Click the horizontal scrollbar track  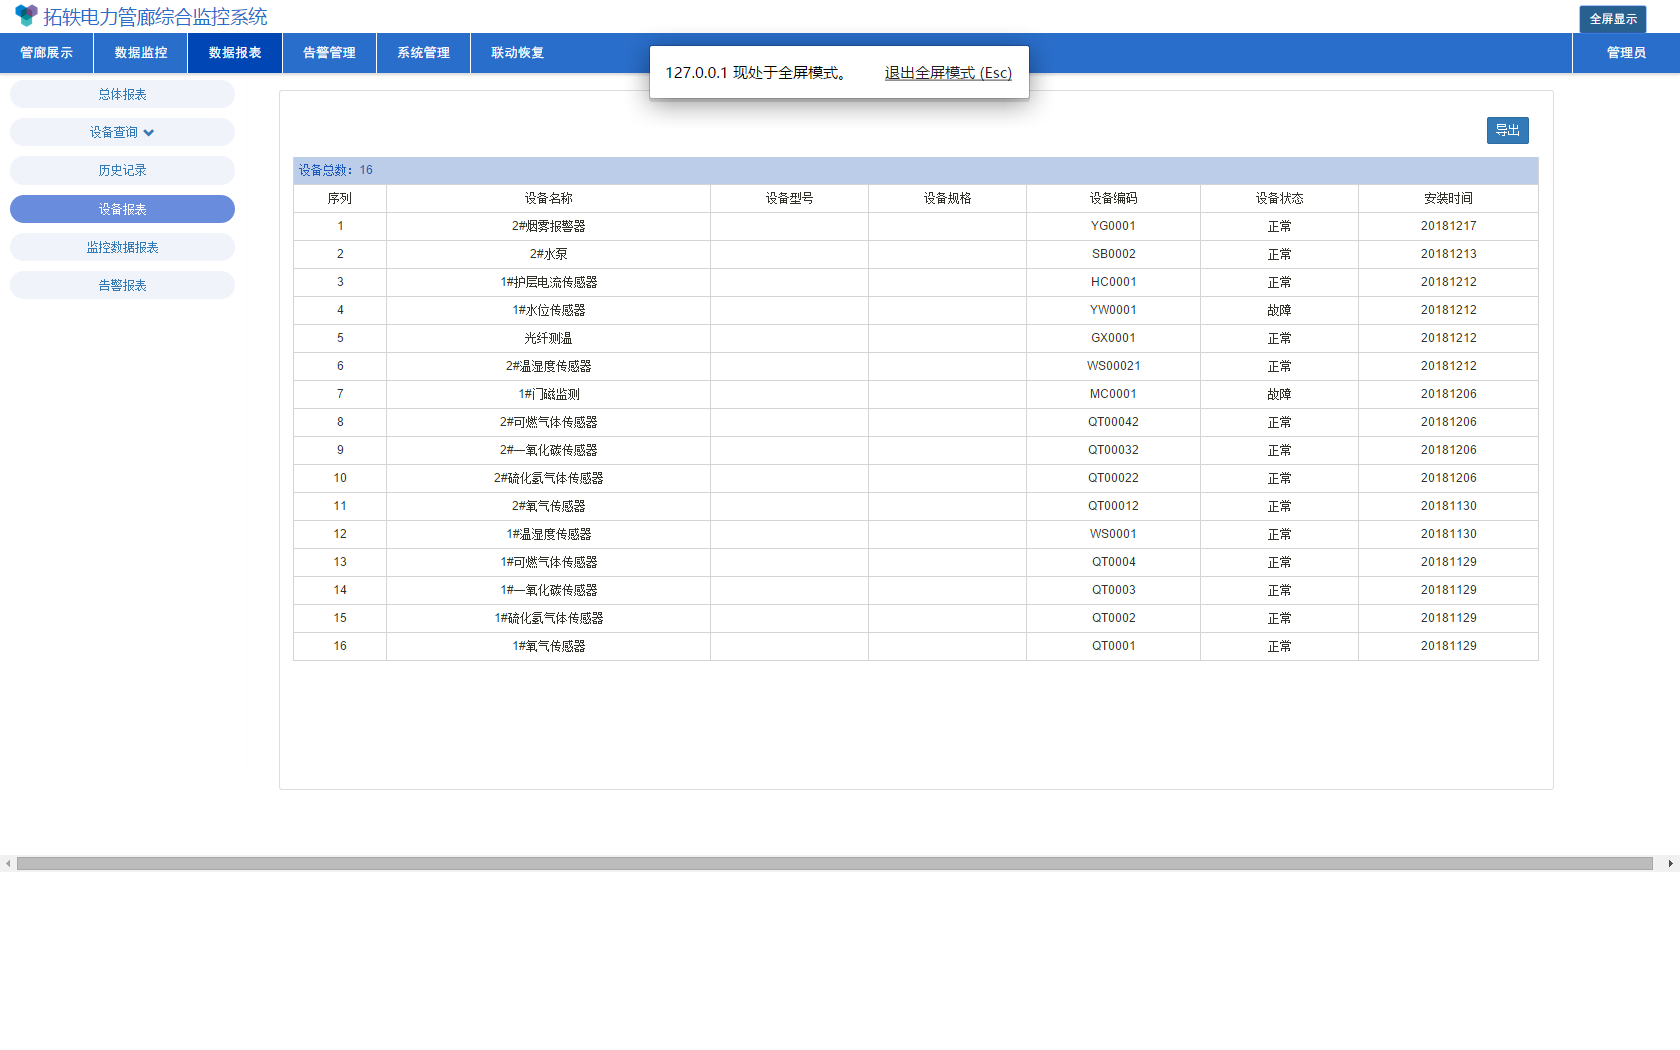[835, 863]
